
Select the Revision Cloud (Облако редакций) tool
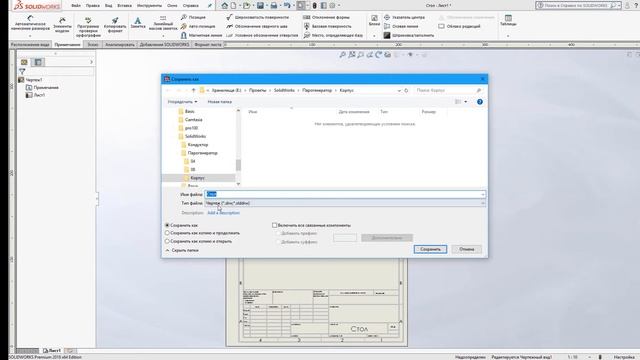tap(459, 26)
